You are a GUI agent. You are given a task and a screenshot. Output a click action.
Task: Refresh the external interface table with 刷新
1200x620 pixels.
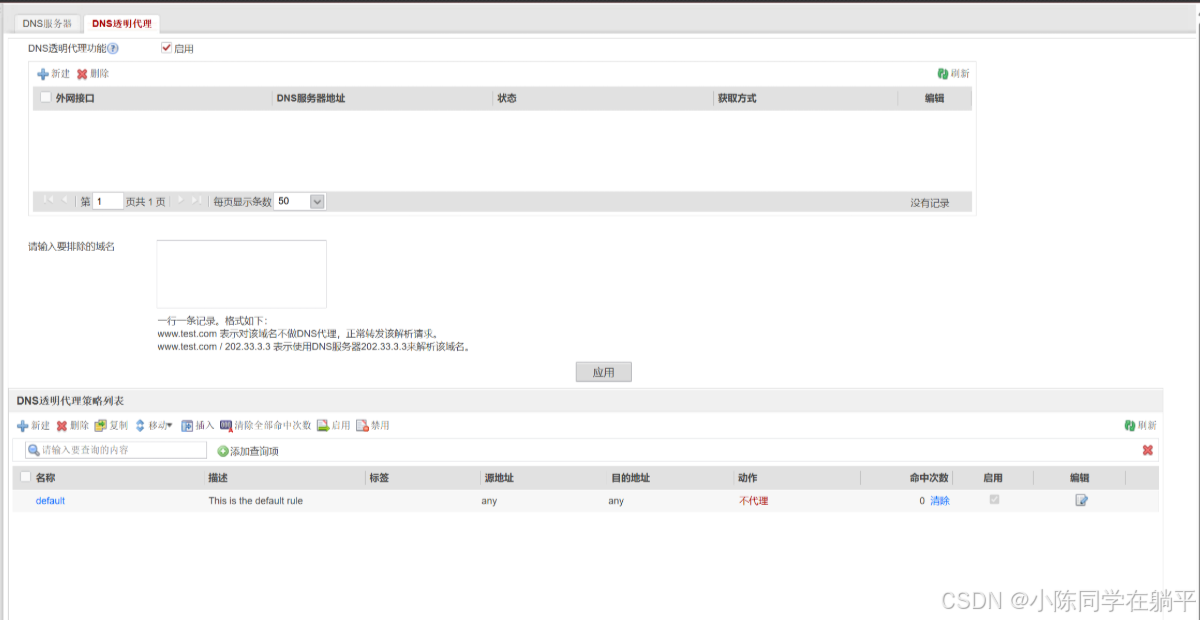point(953,74)
